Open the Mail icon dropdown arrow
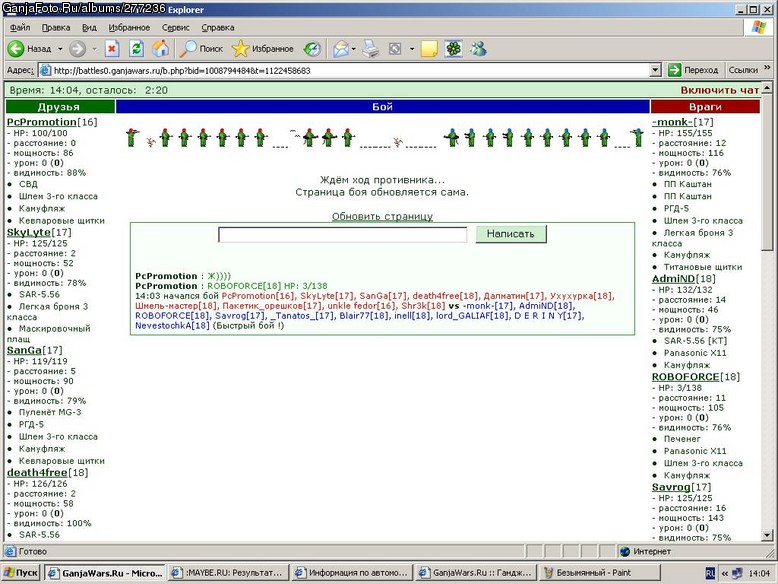This screenshot has width=778, height=584. click(x=353, y=49)
